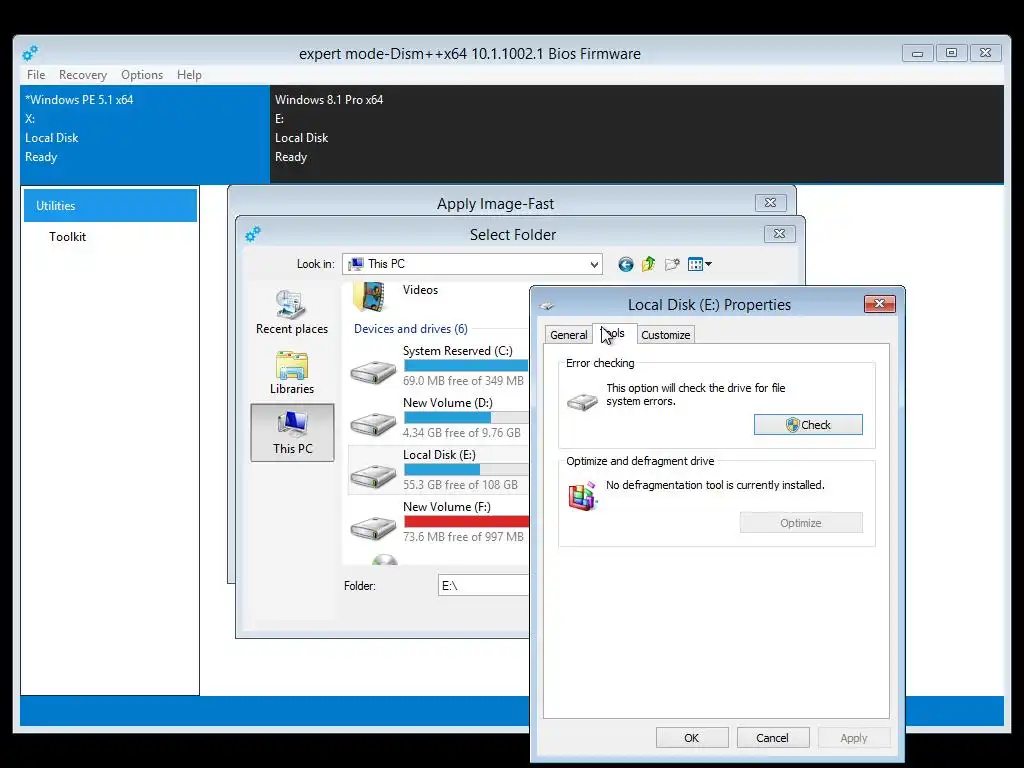Click the '73.6 MB free of 997 MB' text
The height and width of the screenshot is (768, 1024).
tap(463, 537)
